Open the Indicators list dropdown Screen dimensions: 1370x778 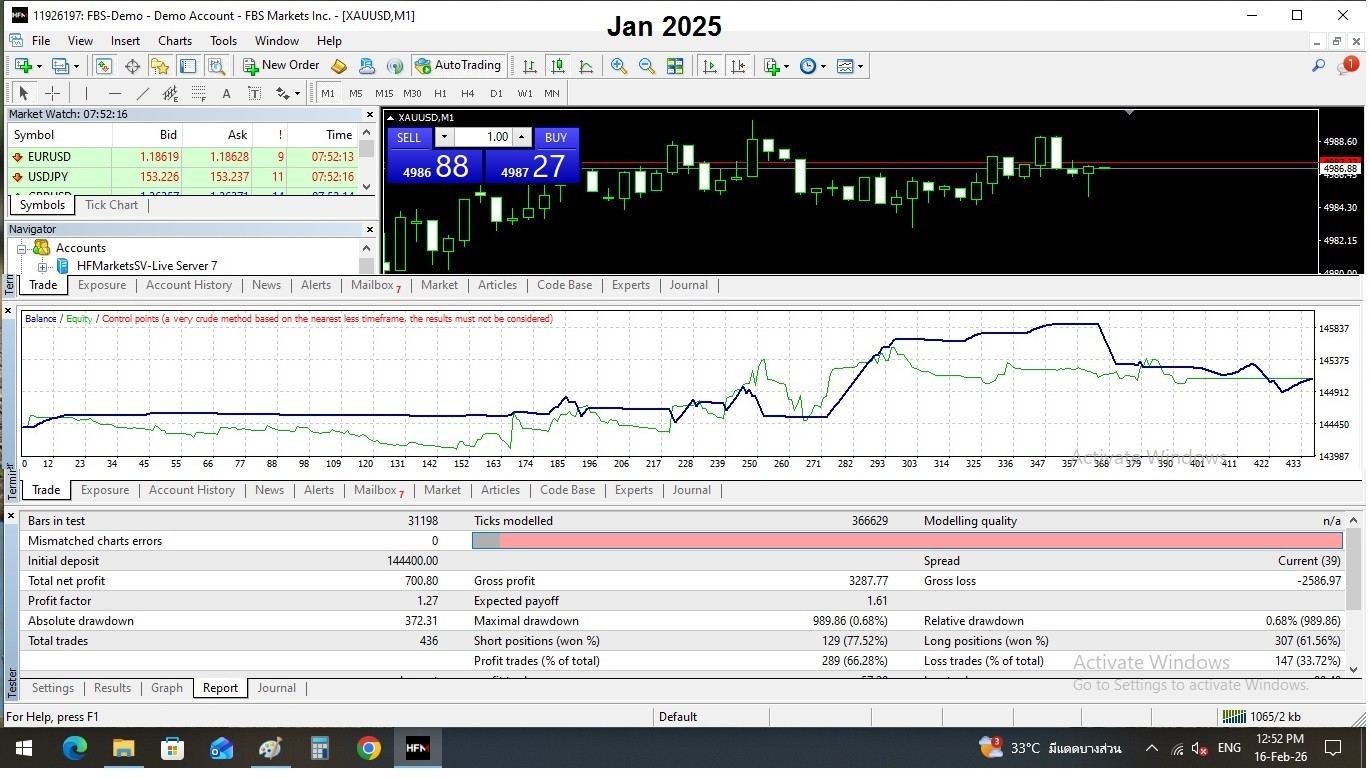[776, 66]
